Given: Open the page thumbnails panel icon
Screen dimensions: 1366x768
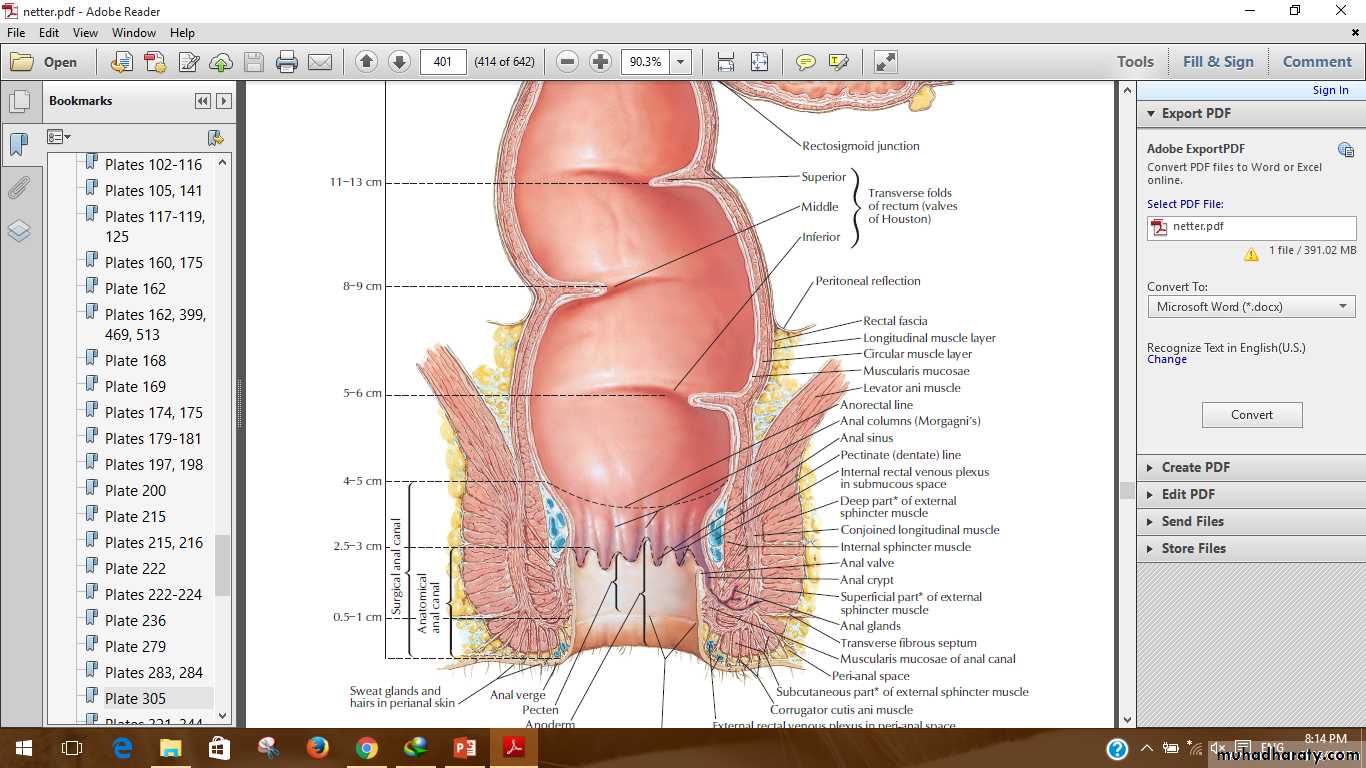Looking at the screenshot, I should point(19,101).
